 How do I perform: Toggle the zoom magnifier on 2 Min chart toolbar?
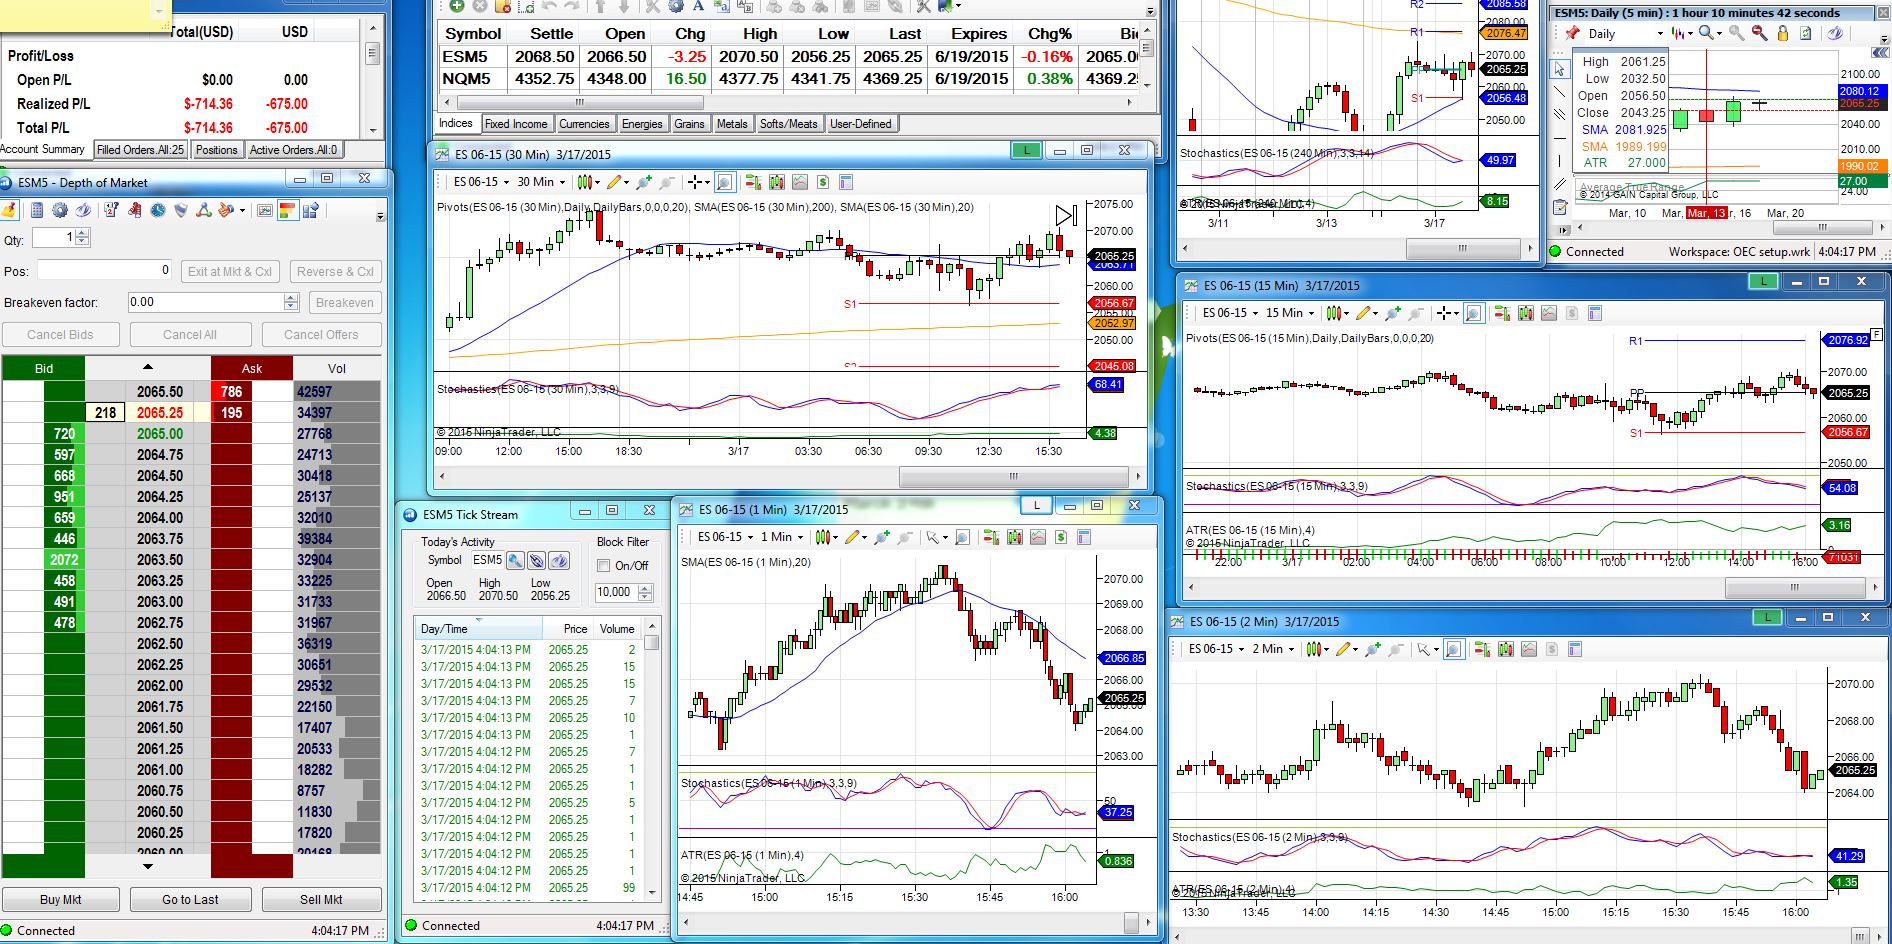pos(1454,649)
